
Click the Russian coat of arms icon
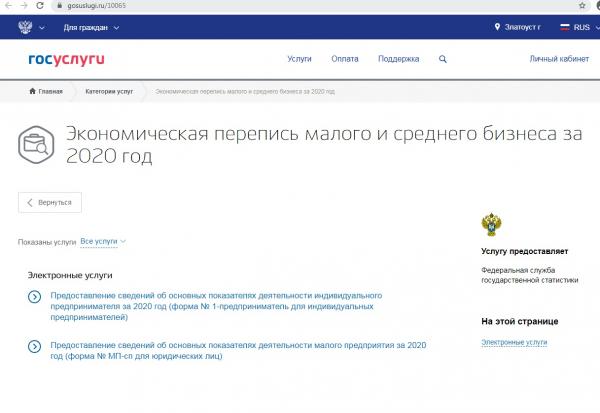[x=25, y=27]
